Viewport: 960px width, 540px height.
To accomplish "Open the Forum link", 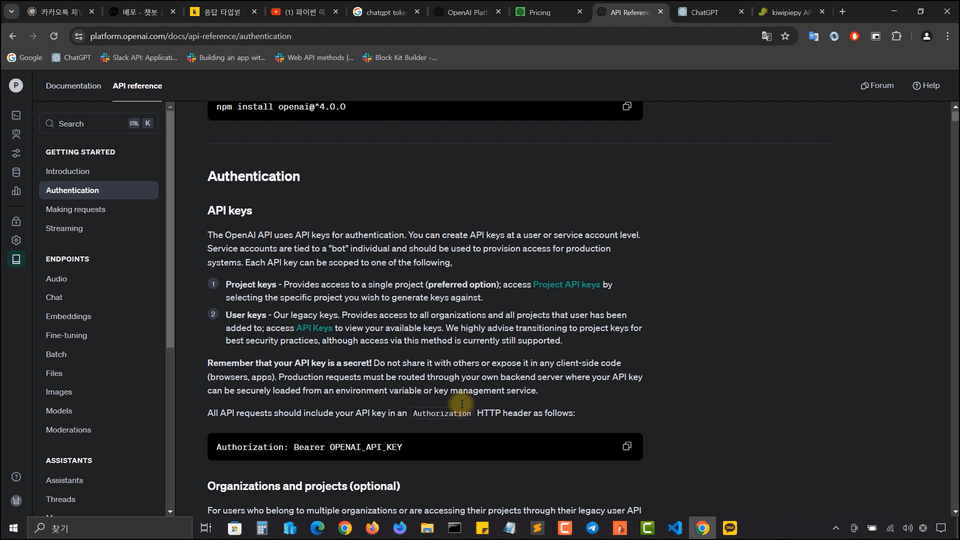I will click(x=877, y=86).
